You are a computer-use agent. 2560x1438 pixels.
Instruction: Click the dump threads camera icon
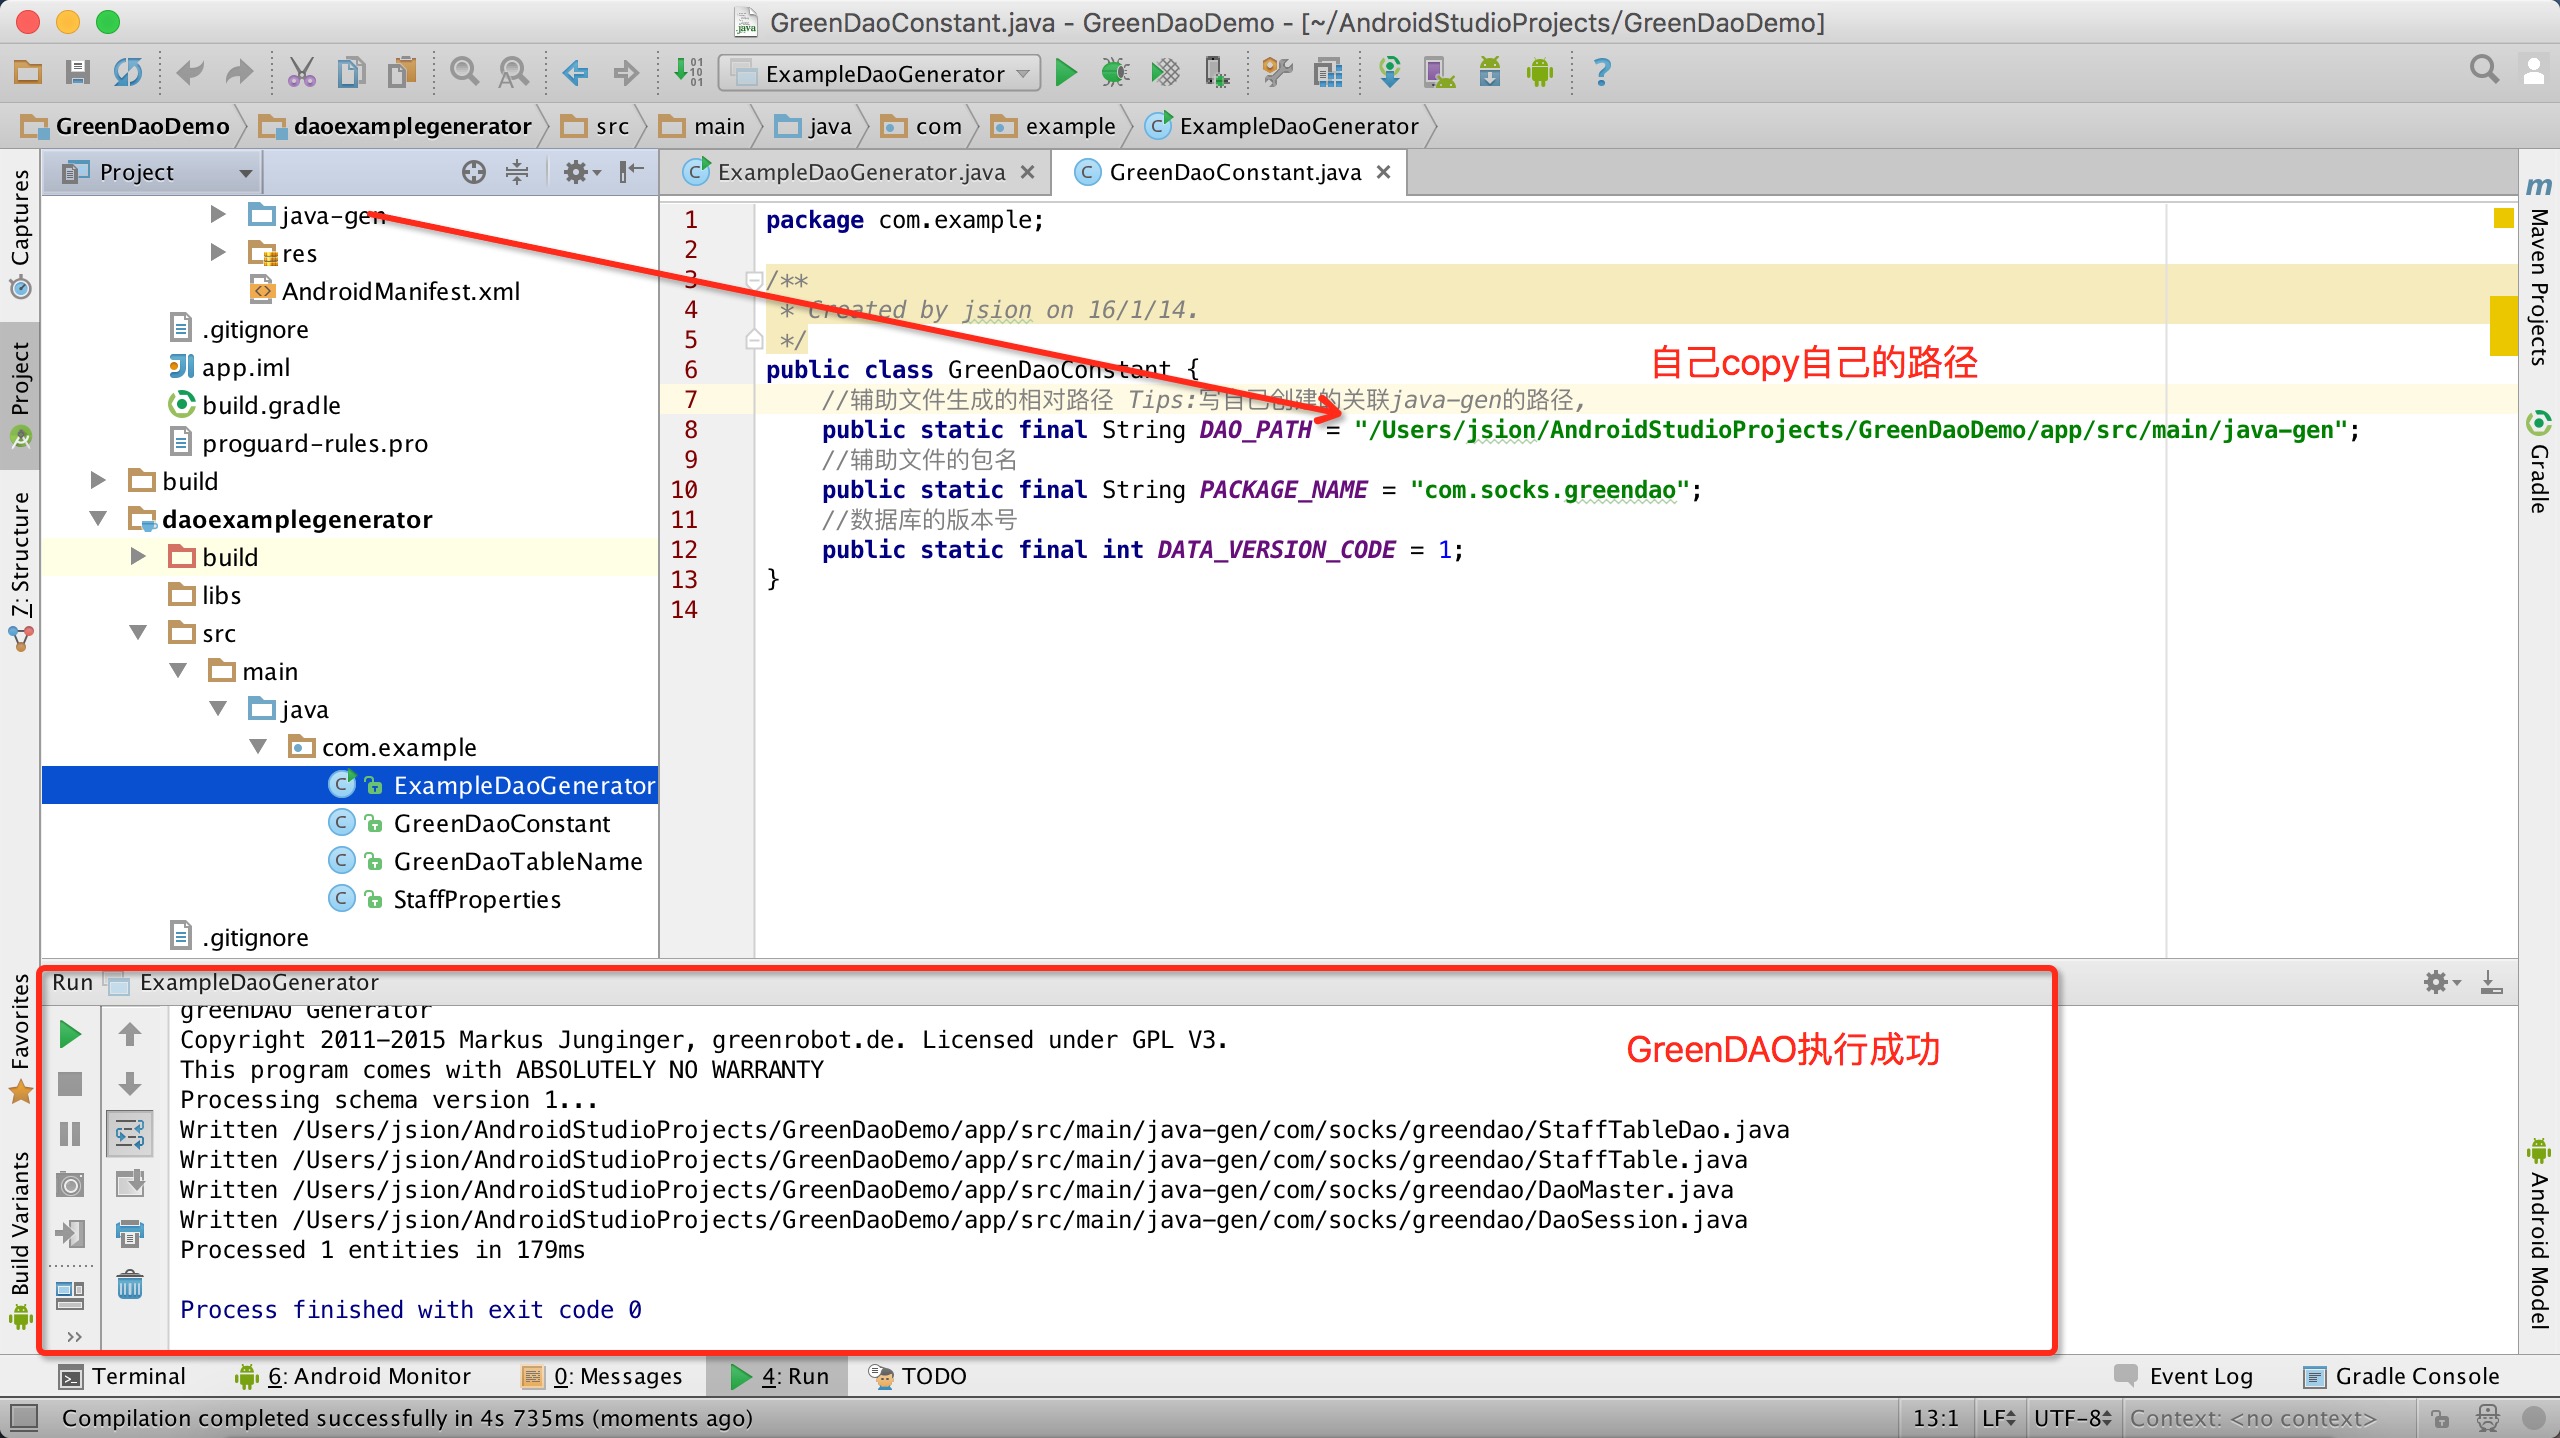click(x=70, y=1185)
